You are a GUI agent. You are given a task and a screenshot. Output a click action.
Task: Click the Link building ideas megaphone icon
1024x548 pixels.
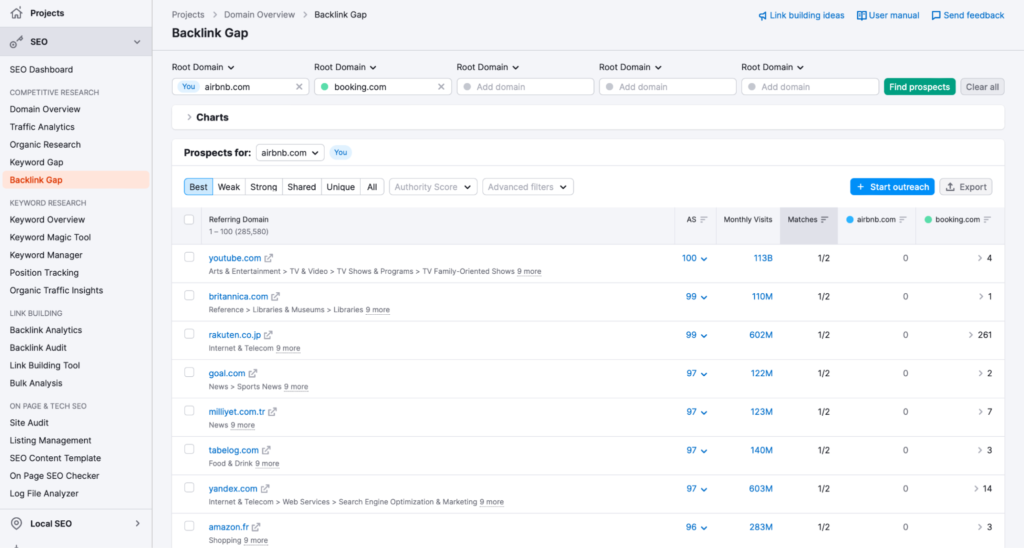coord(762,16)
